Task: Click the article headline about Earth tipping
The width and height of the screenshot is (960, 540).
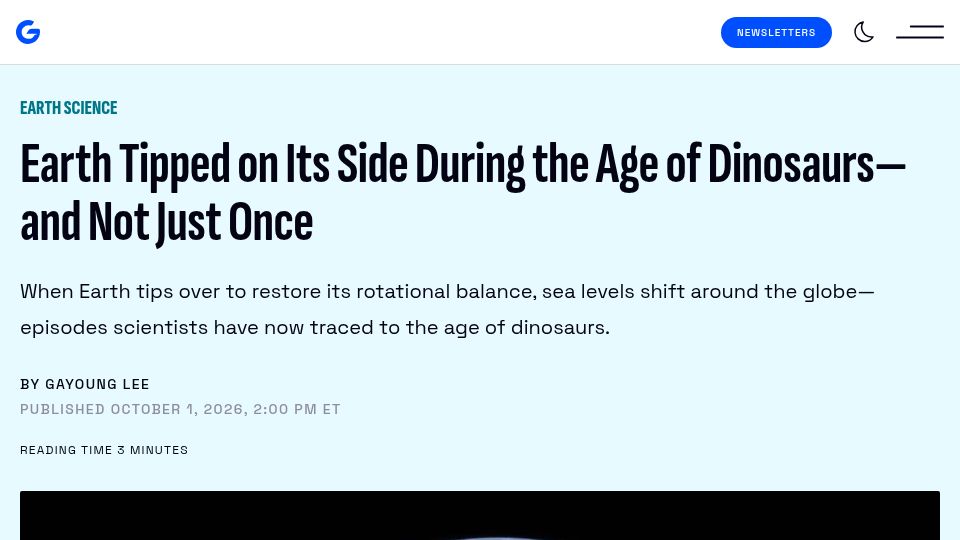Action: (x=463, y=192)
